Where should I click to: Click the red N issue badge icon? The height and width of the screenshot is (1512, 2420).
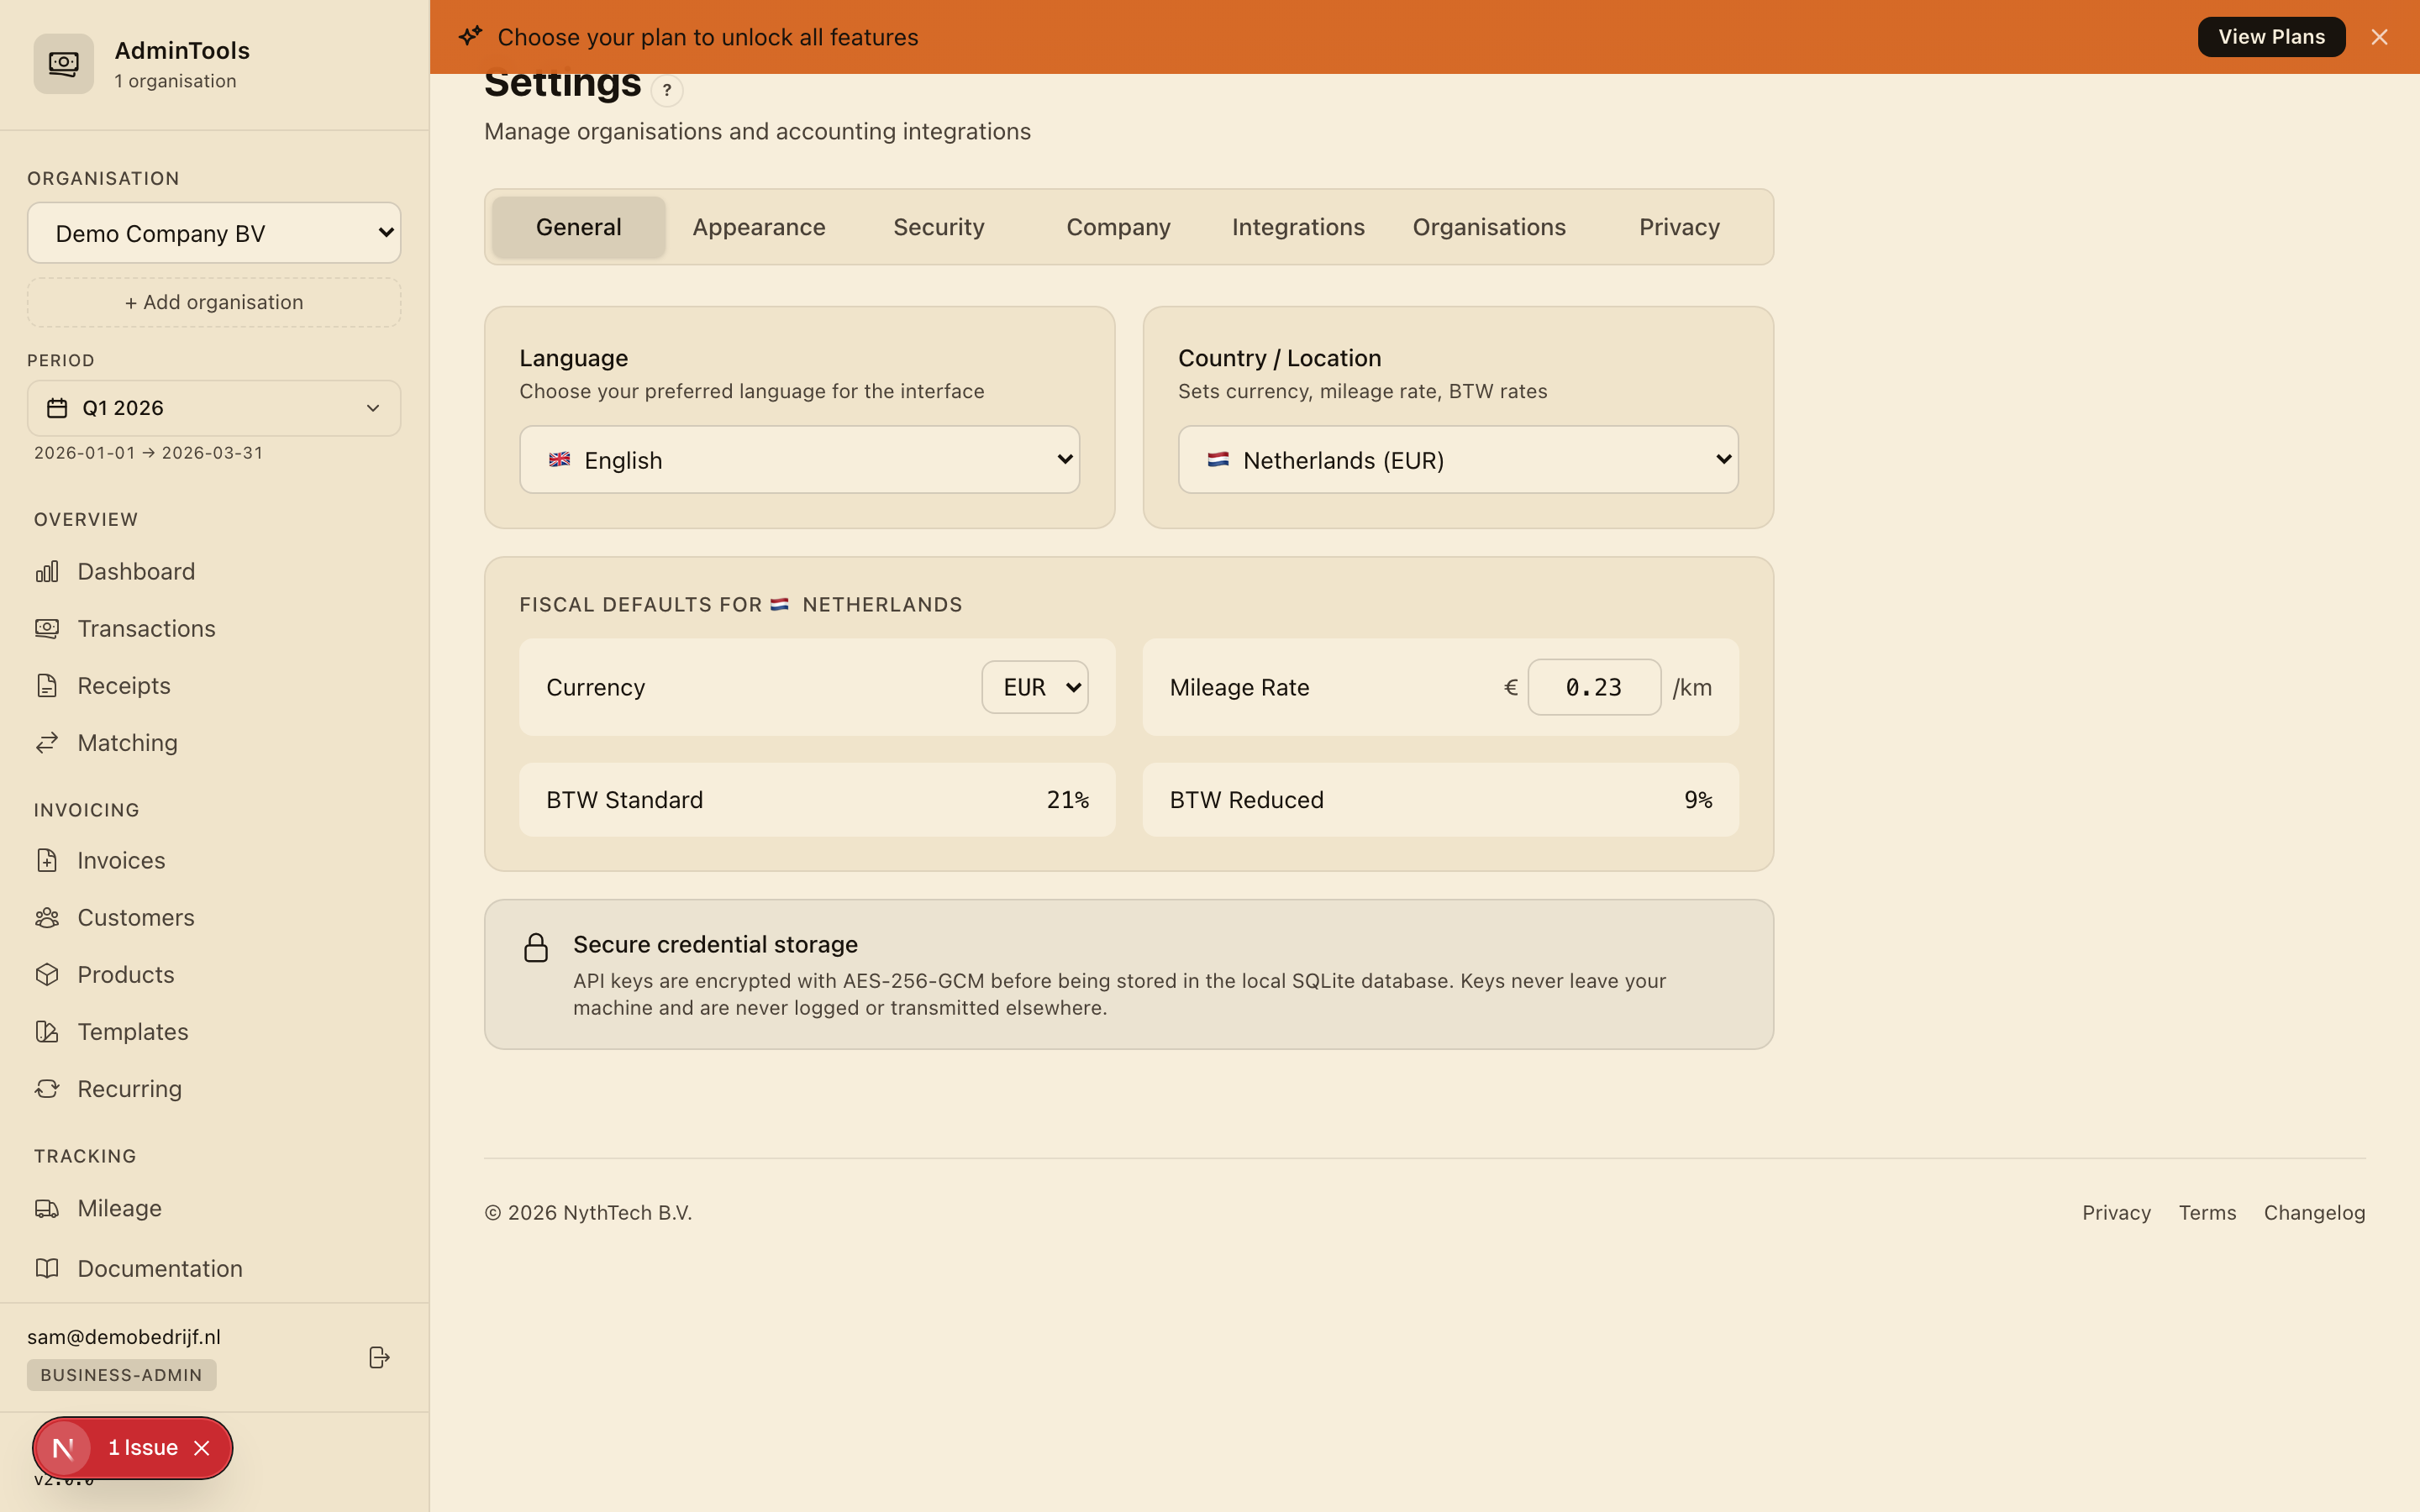tap(63, 1448)
